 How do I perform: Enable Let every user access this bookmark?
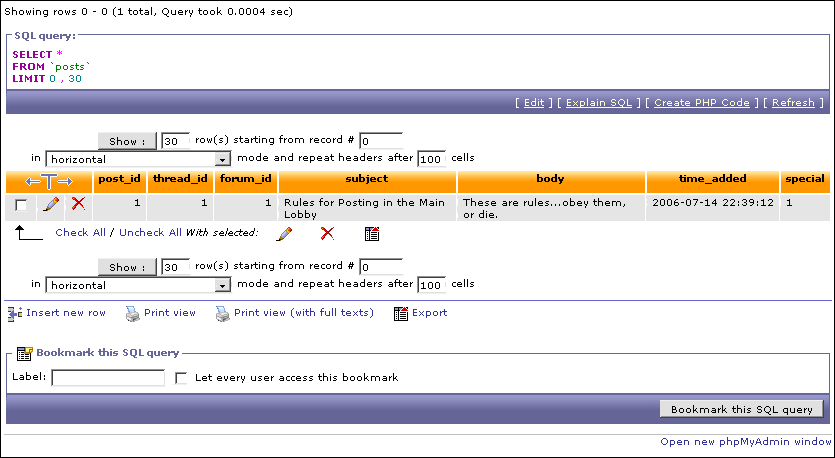pos(181,378)
